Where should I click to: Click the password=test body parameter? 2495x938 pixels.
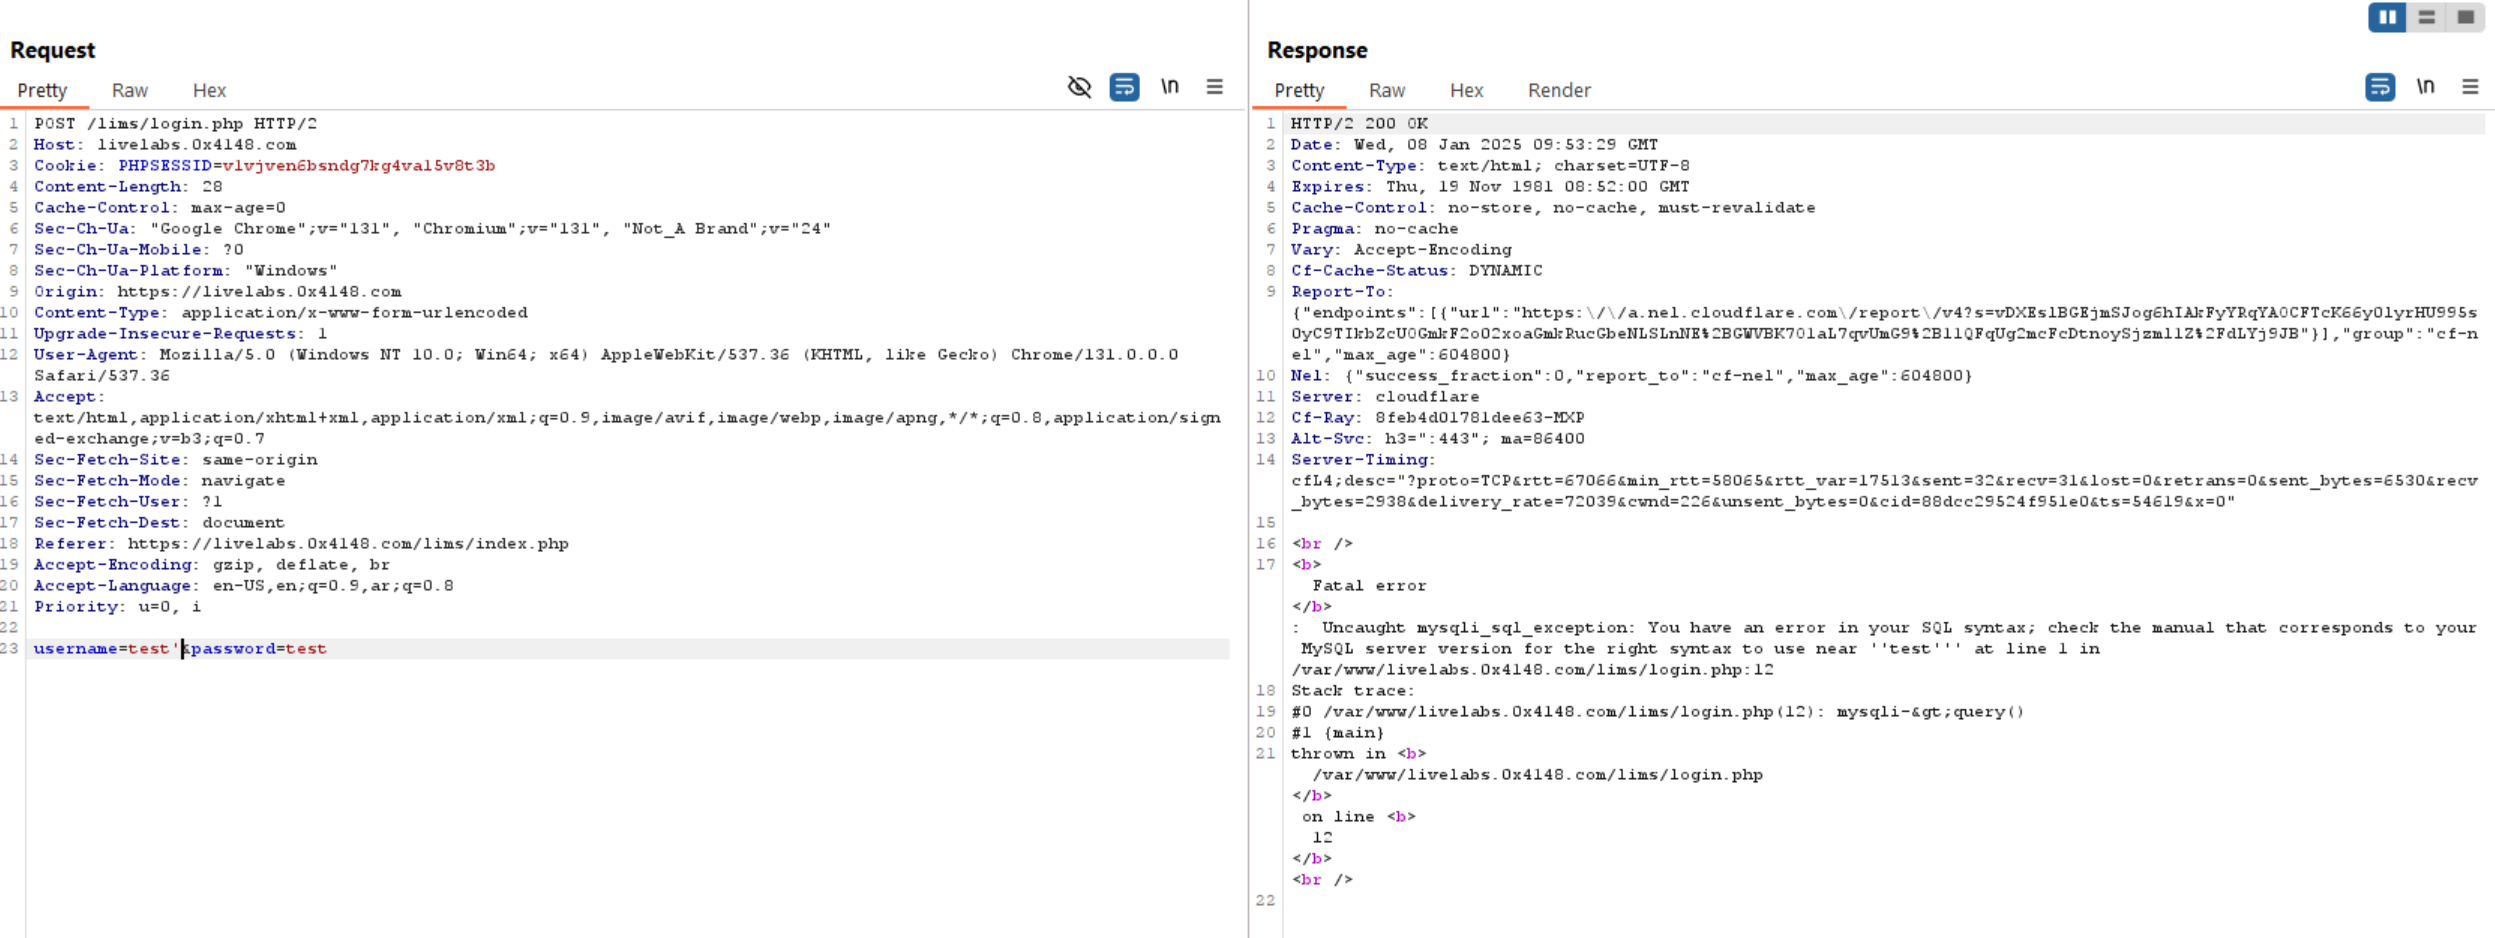pyautogui.click(x=258, y=649)
